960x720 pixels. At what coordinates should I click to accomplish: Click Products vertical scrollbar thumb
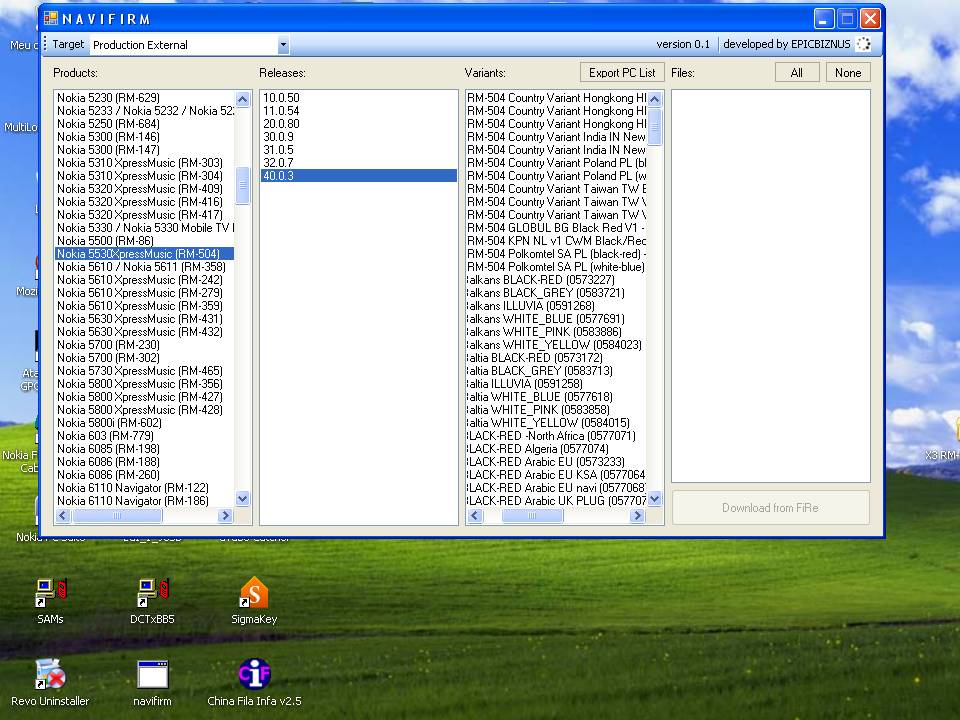point(242,186)
